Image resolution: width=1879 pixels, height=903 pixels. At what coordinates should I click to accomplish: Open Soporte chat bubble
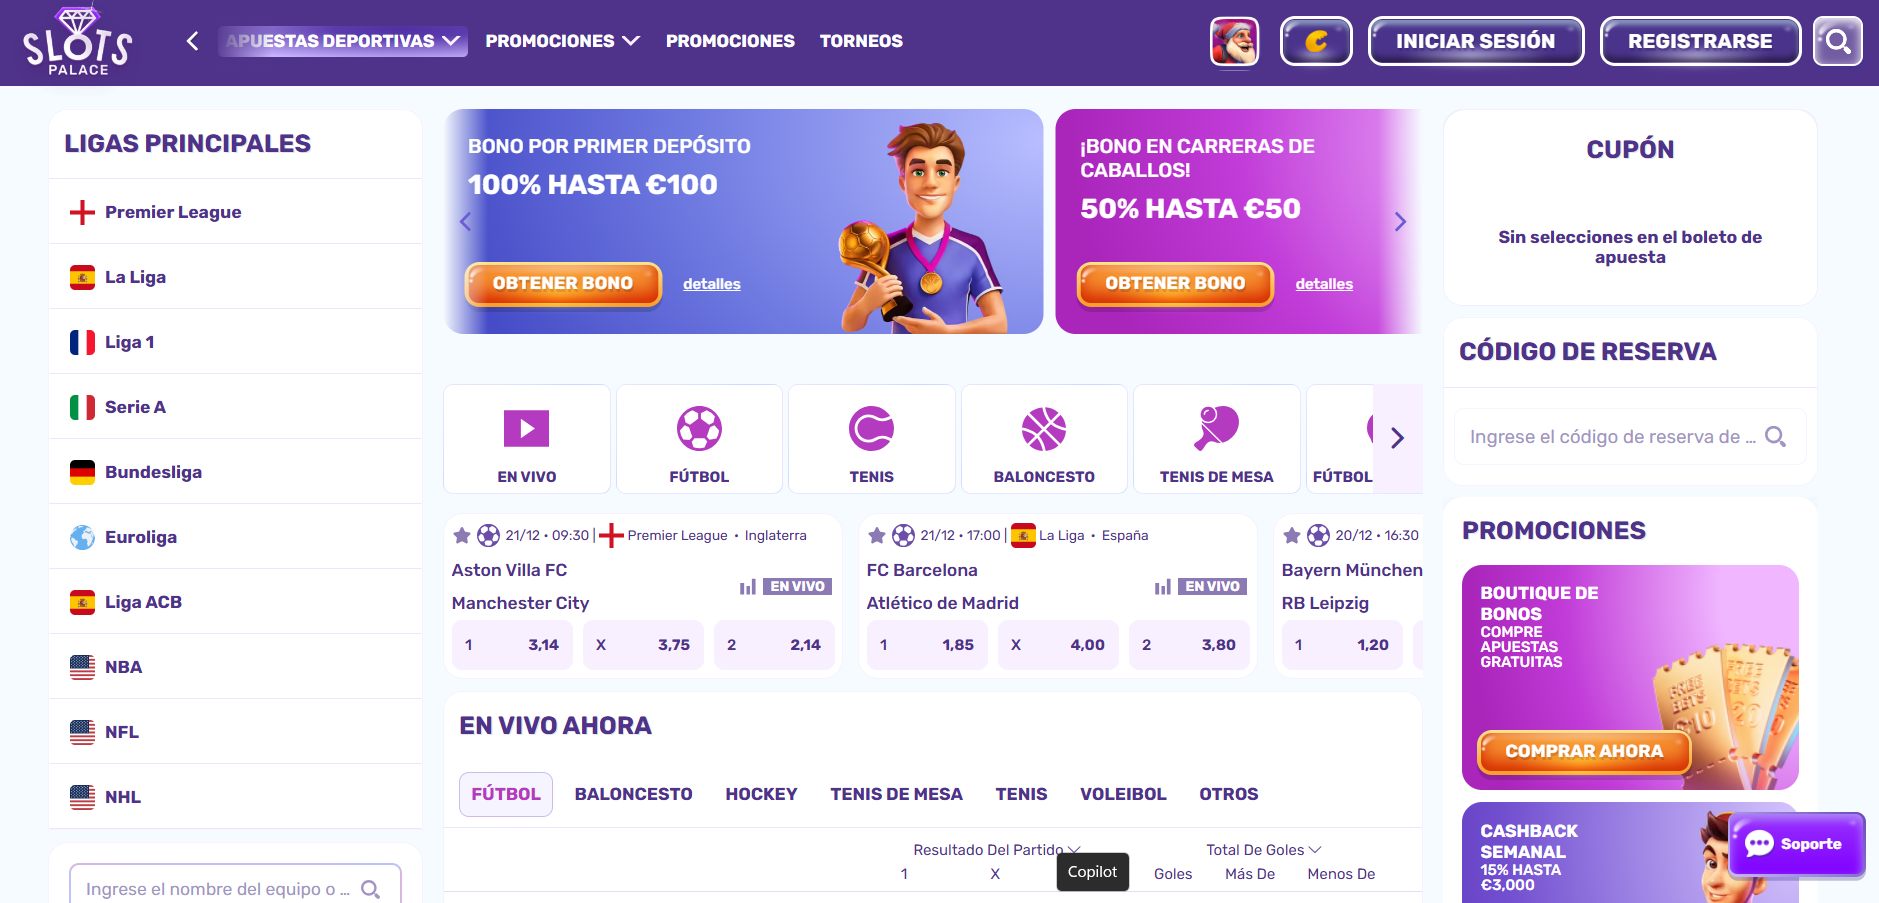pos(1797,844)
